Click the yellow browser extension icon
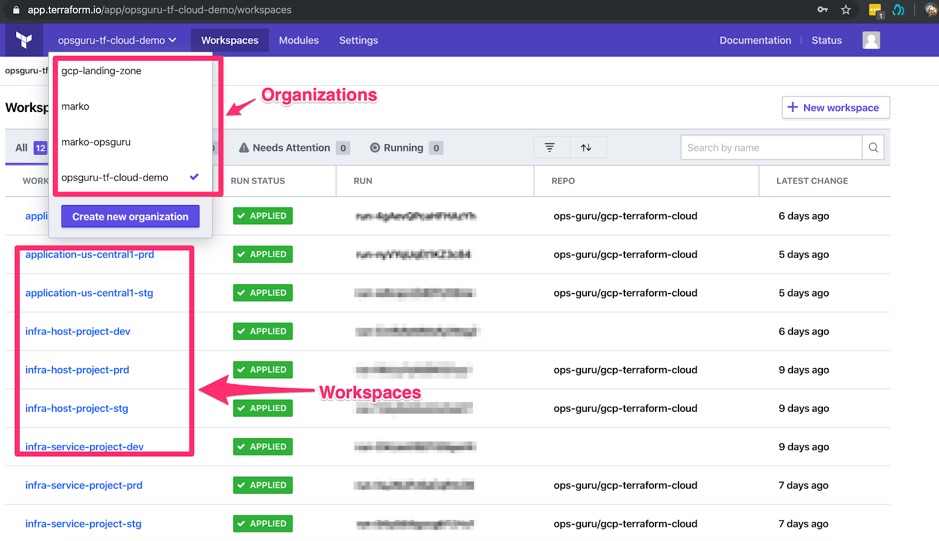Viewport: 939px width, 541px height. [x=875, y=10]
